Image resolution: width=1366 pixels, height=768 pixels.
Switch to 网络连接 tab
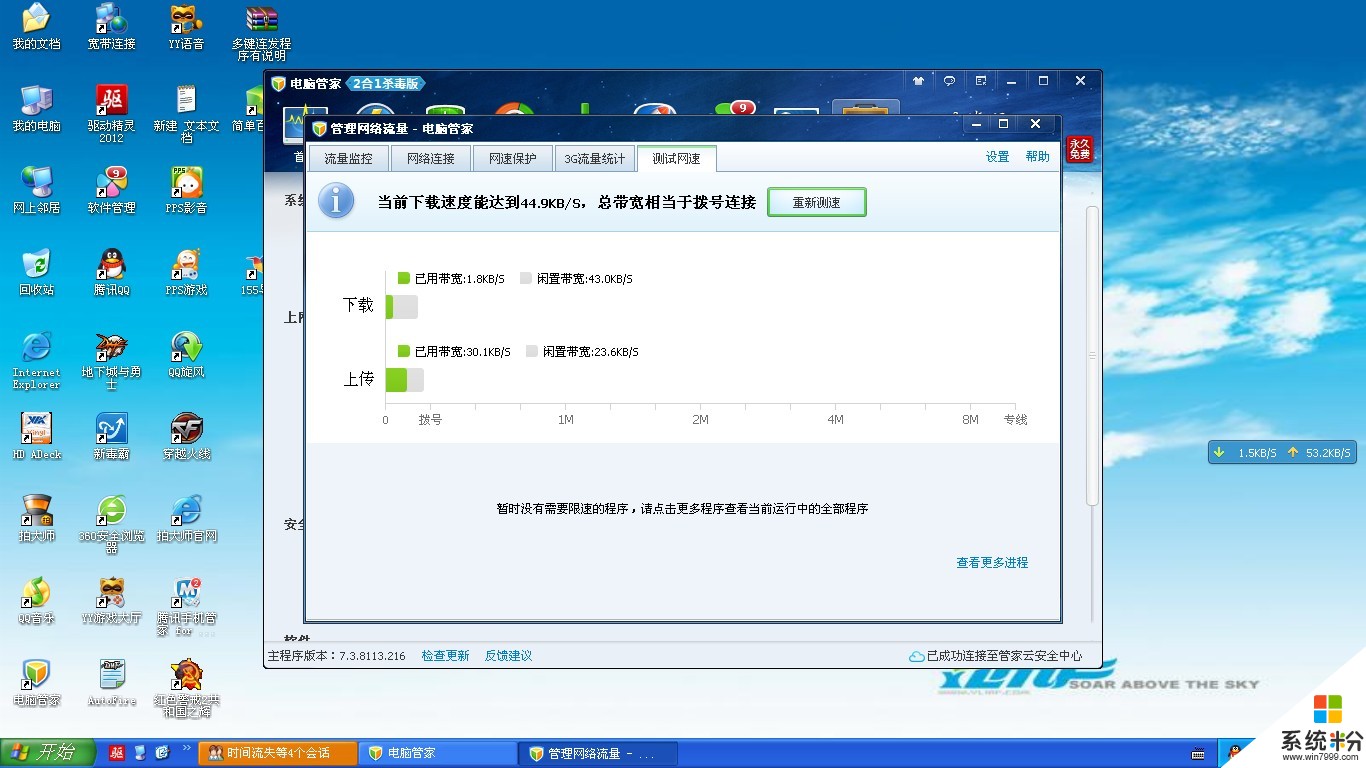tap(430, 158)
